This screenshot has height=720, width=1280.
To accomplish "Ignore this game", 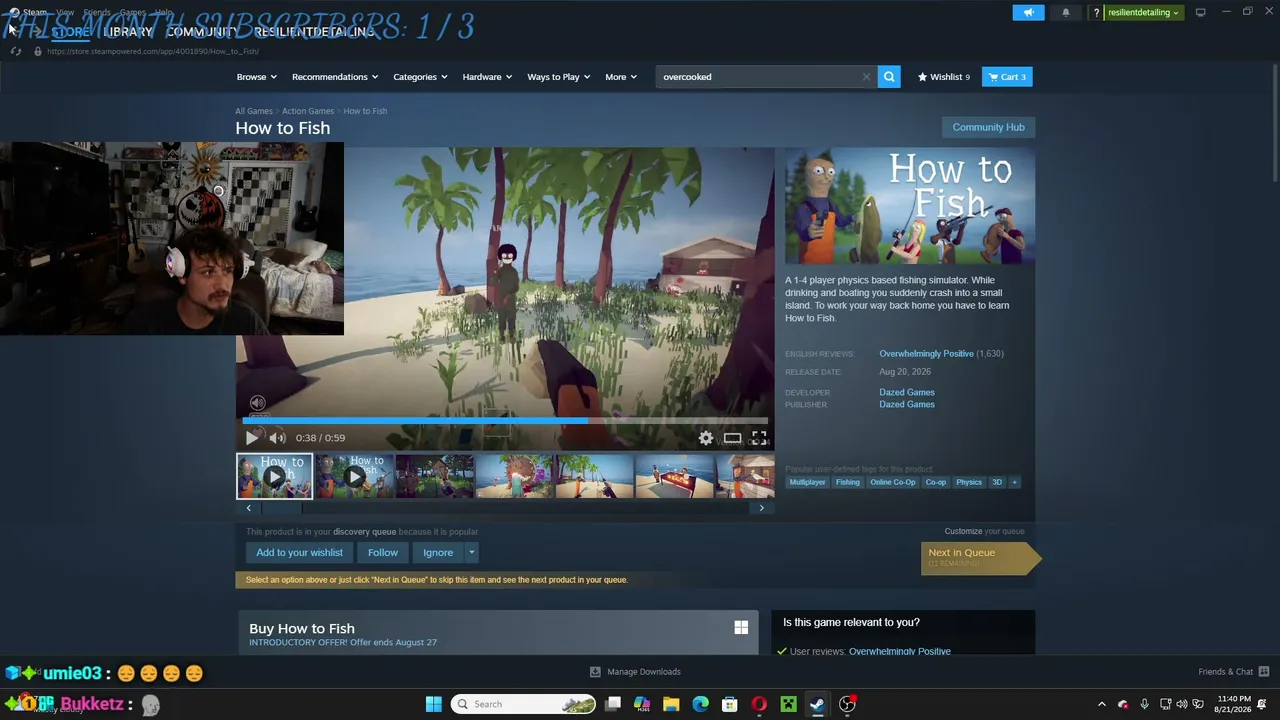I will [x=438, y=553].
